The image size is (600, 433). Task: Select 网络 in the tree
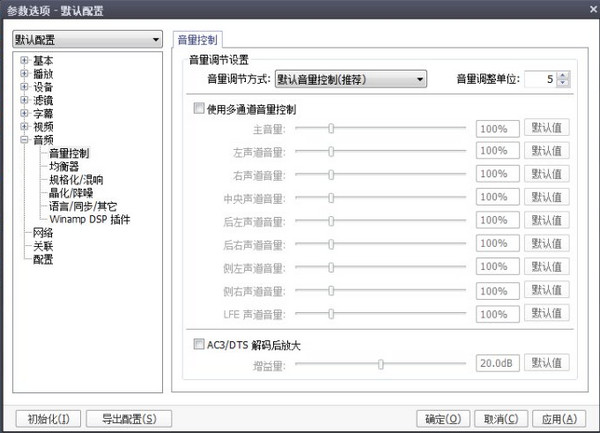point(43,233)
